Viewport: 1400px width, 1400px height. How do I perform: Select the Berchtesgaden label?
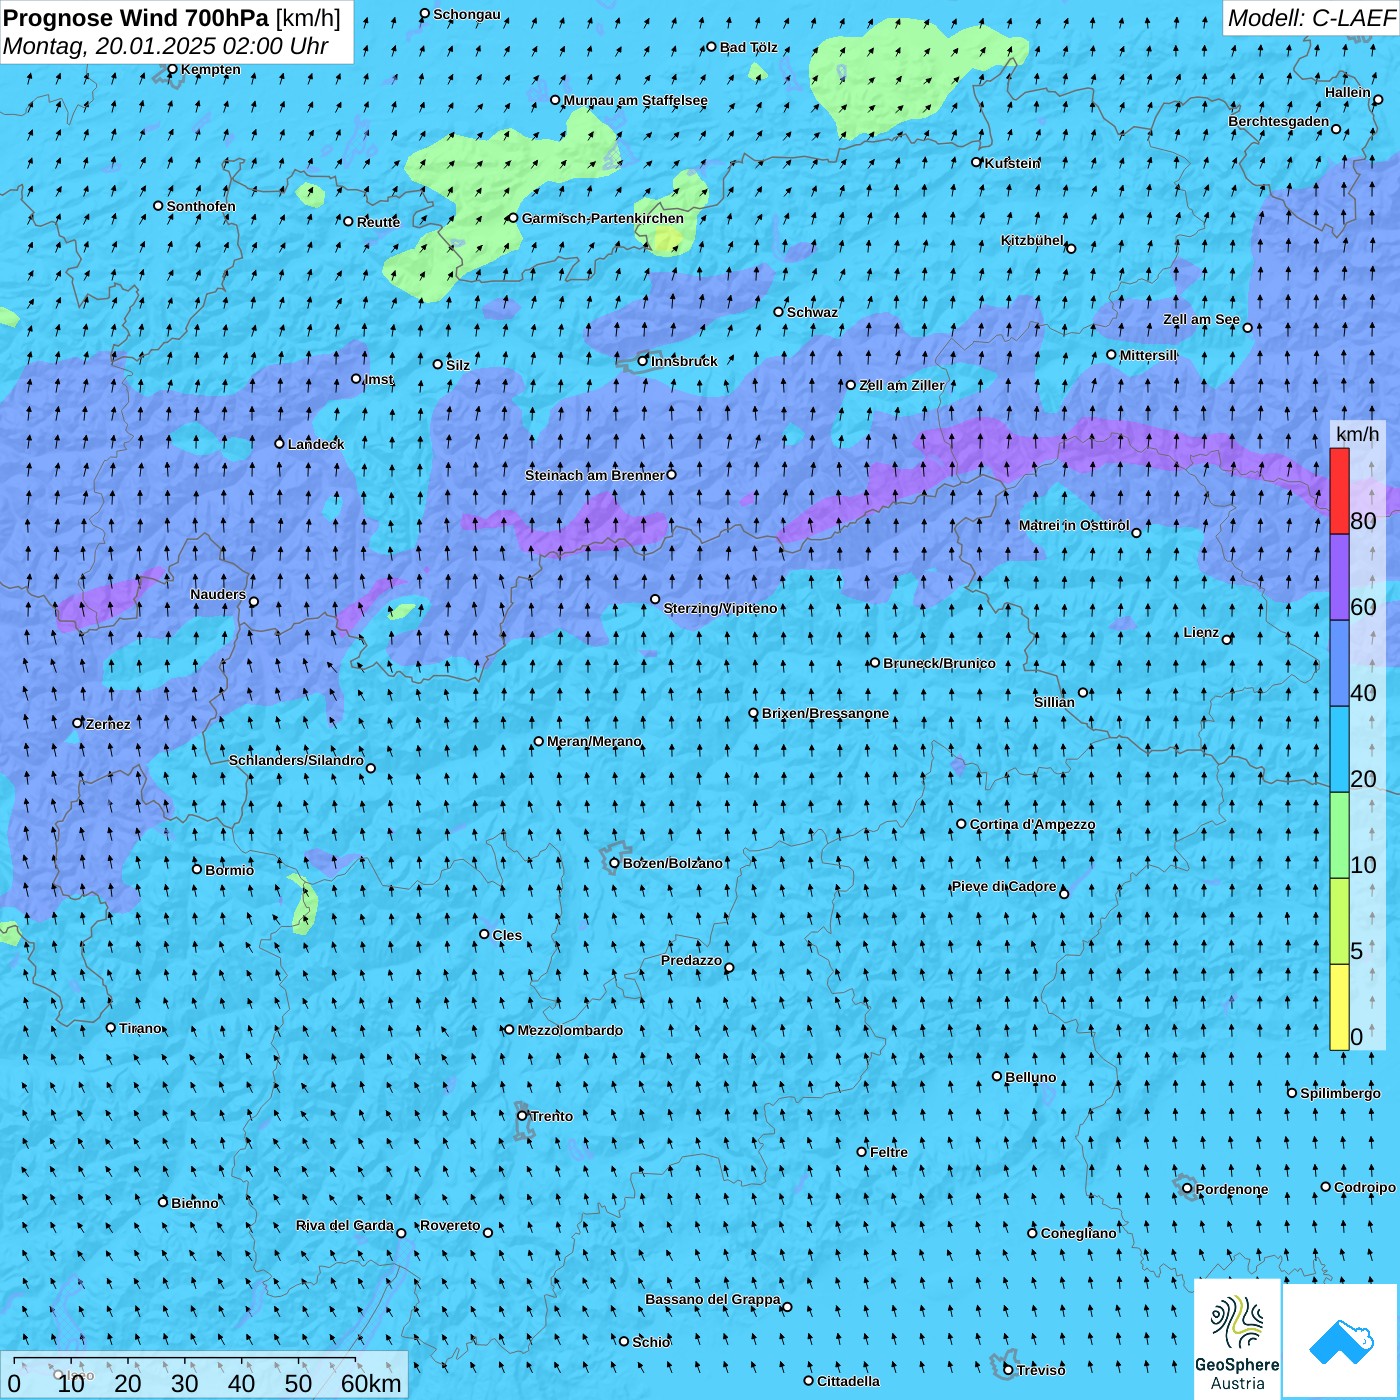pyautogui.click(x=1279, y=122)
